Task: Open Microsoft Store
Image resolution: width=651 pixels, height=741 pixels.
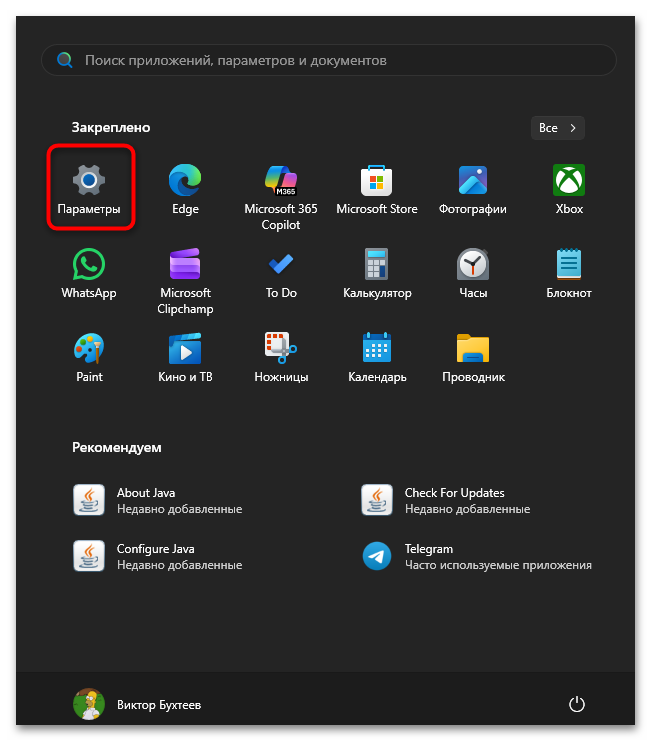Action: point(377,189)
